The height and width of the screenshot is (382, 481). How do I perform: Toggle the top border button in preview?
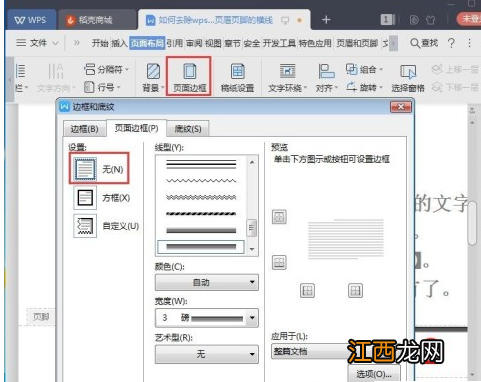(x=279, y=217)
